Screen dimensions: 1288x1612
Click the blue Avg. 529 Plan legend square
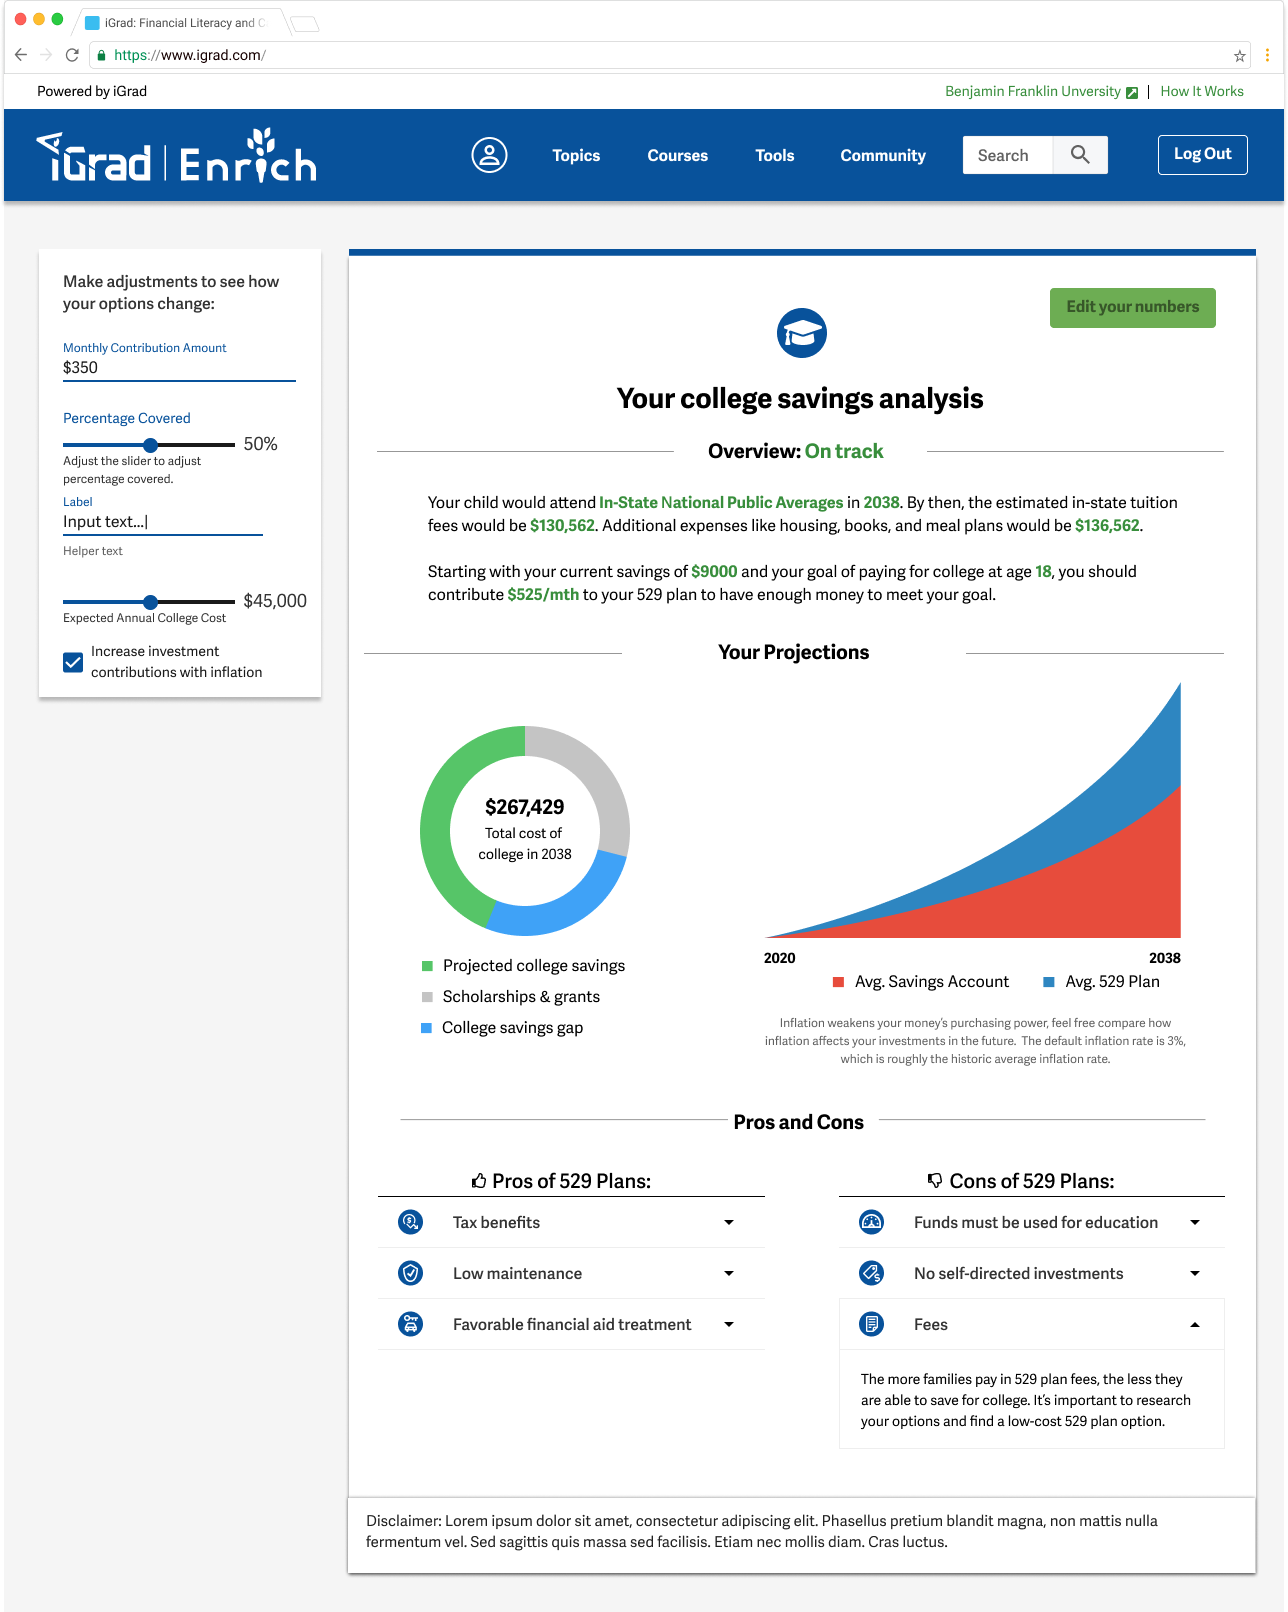[1049, 982]
